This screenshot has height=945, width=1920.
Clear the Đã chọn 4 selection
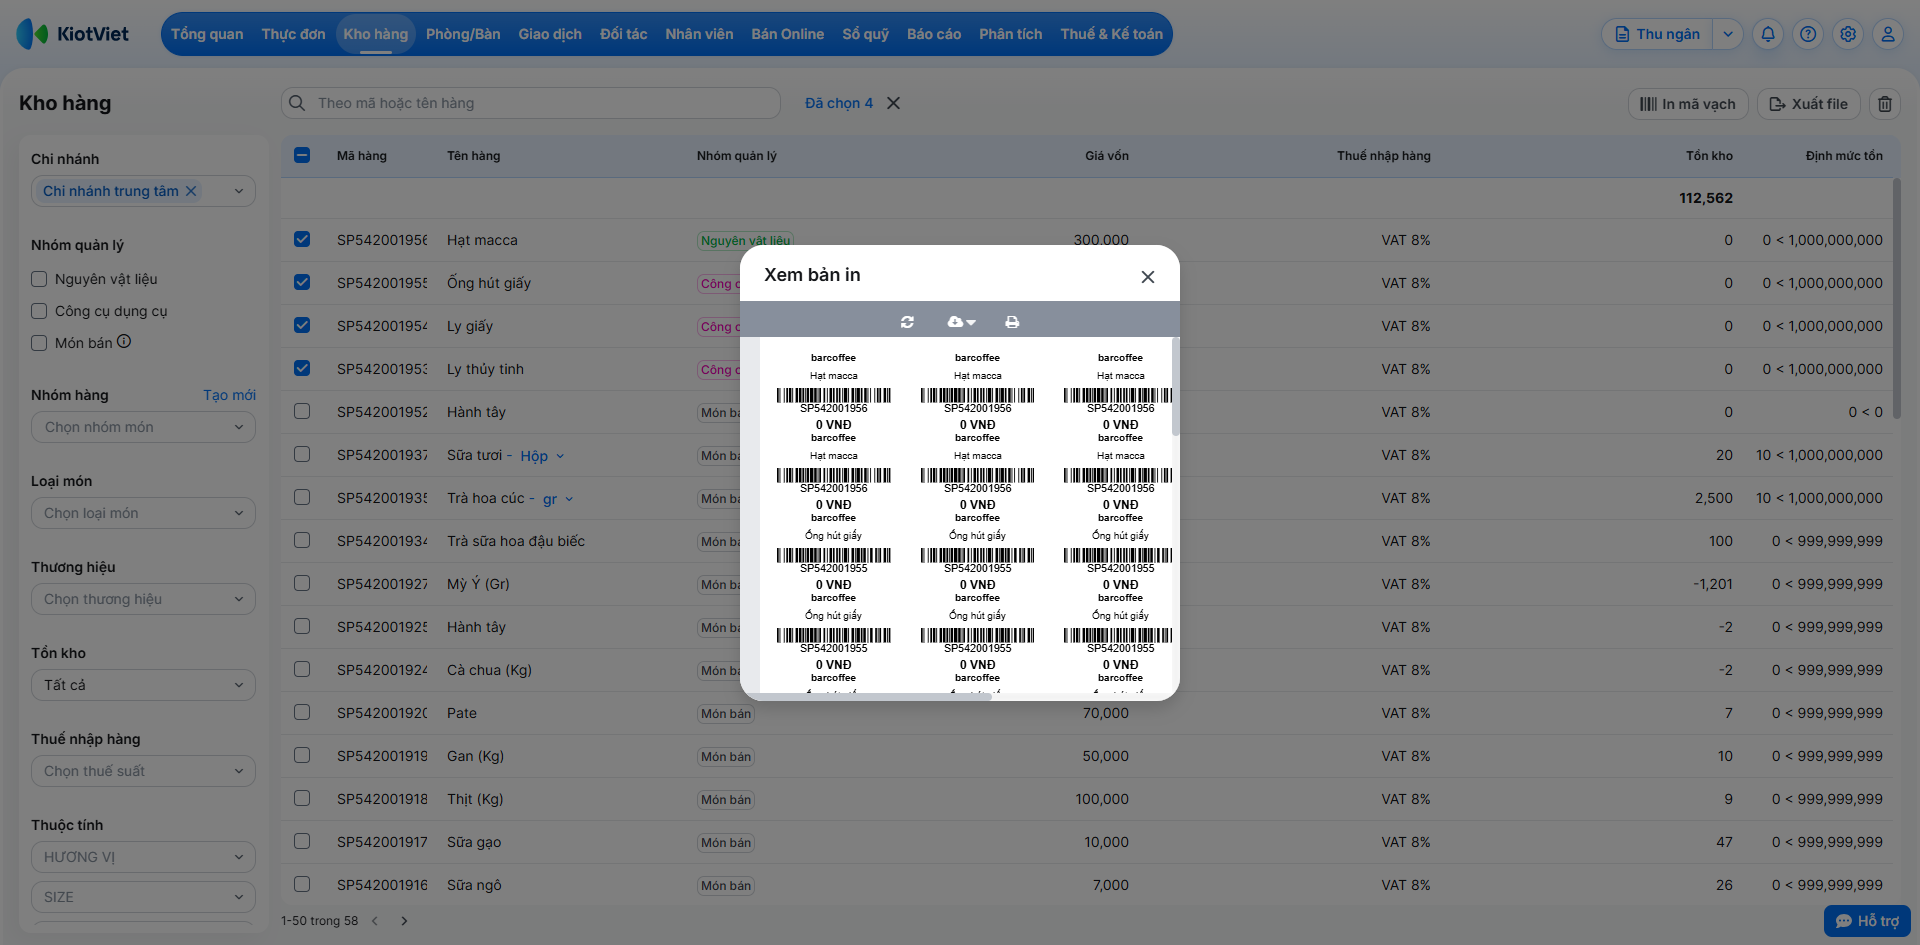(894, 103)
